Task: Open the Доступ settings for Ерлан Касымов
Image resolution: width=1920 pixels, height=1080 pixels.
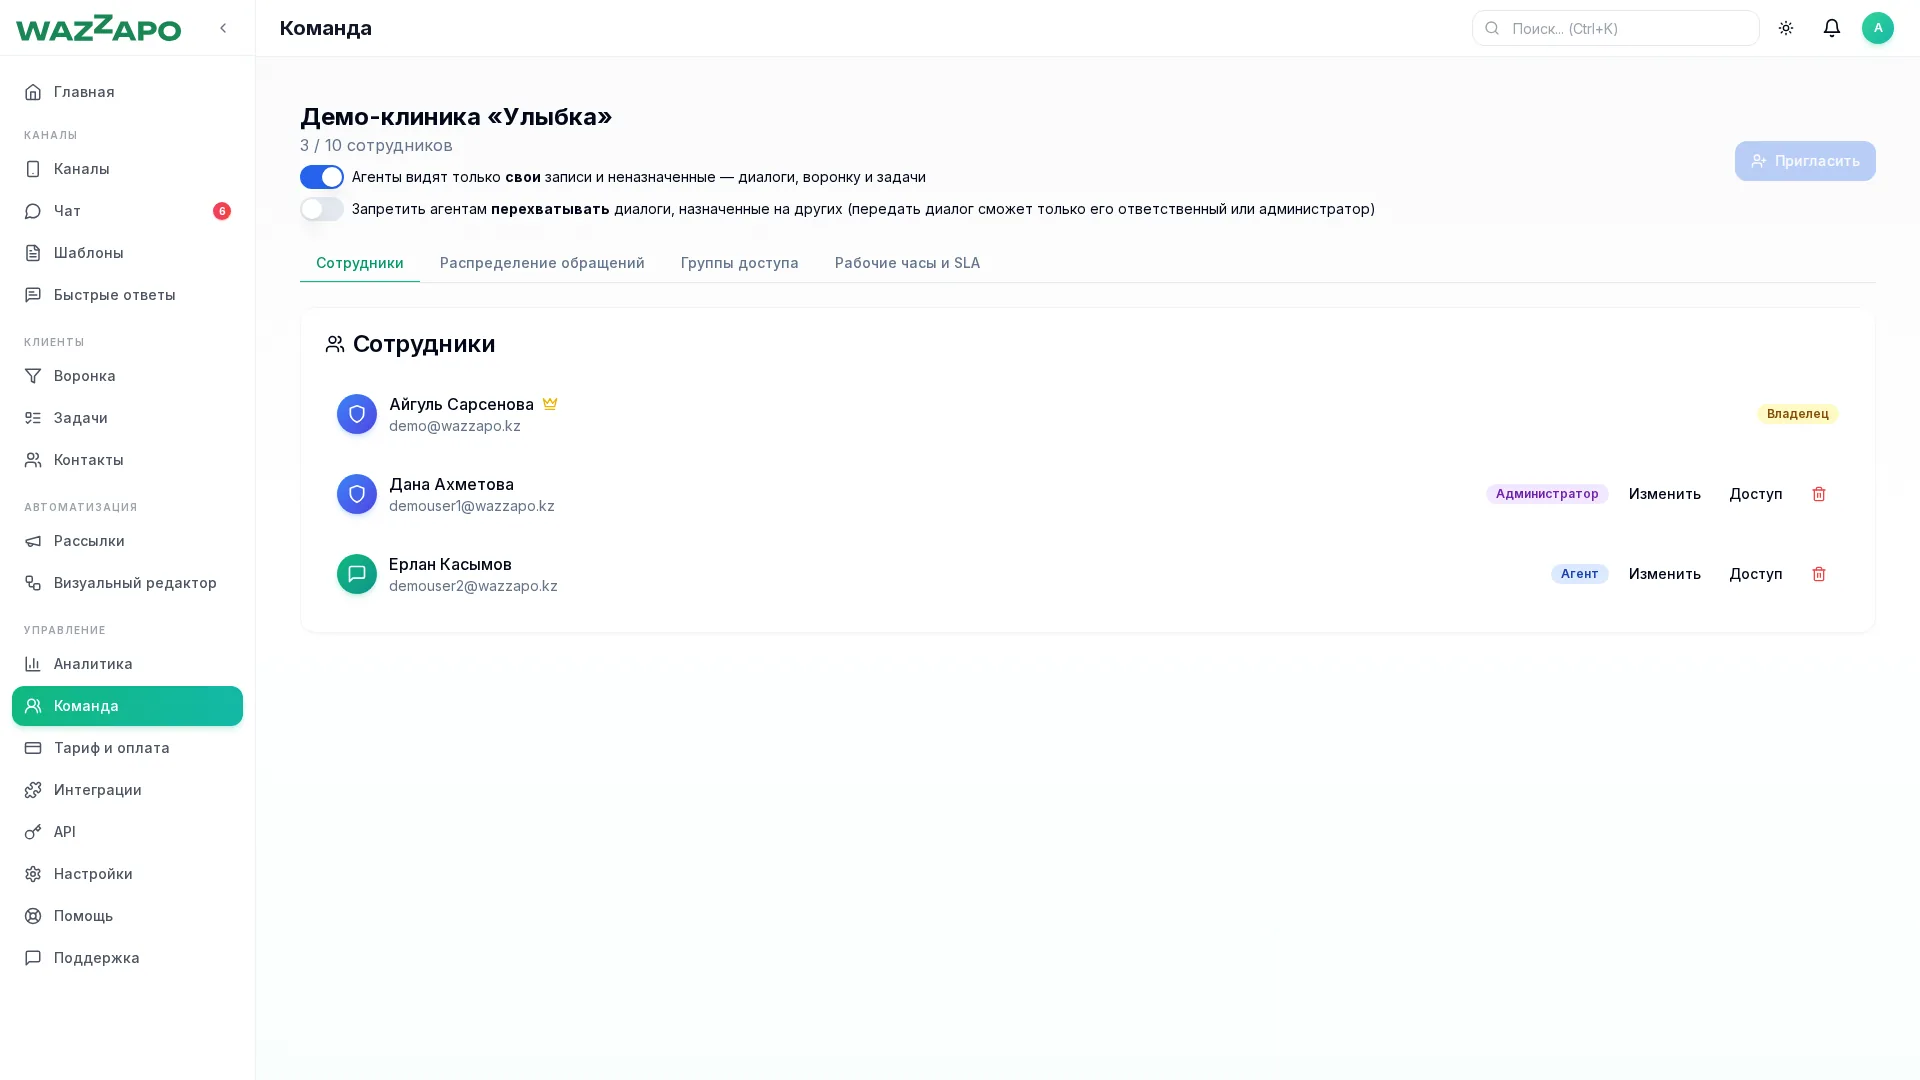Action: point(1756,574)
